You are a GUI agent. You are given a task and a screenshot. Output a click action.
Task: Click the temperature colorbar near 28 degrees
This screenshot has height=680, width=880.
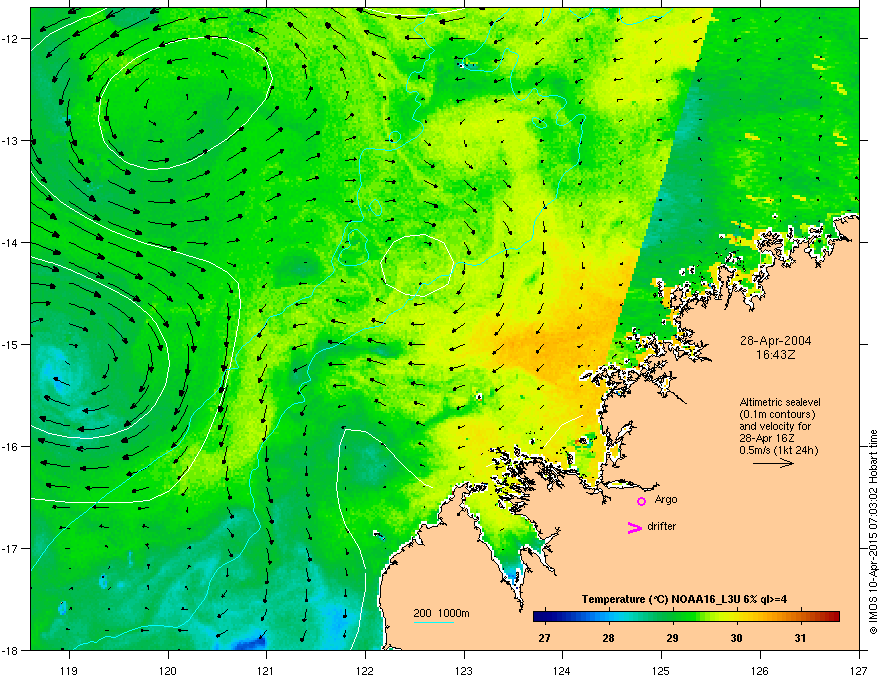tap(608, 617)
